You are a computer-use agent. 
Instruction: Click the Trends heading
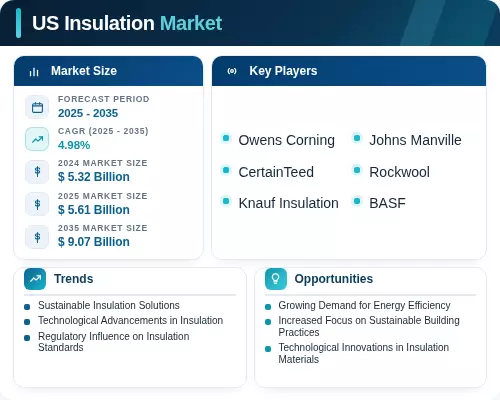(x=74, y=279)
